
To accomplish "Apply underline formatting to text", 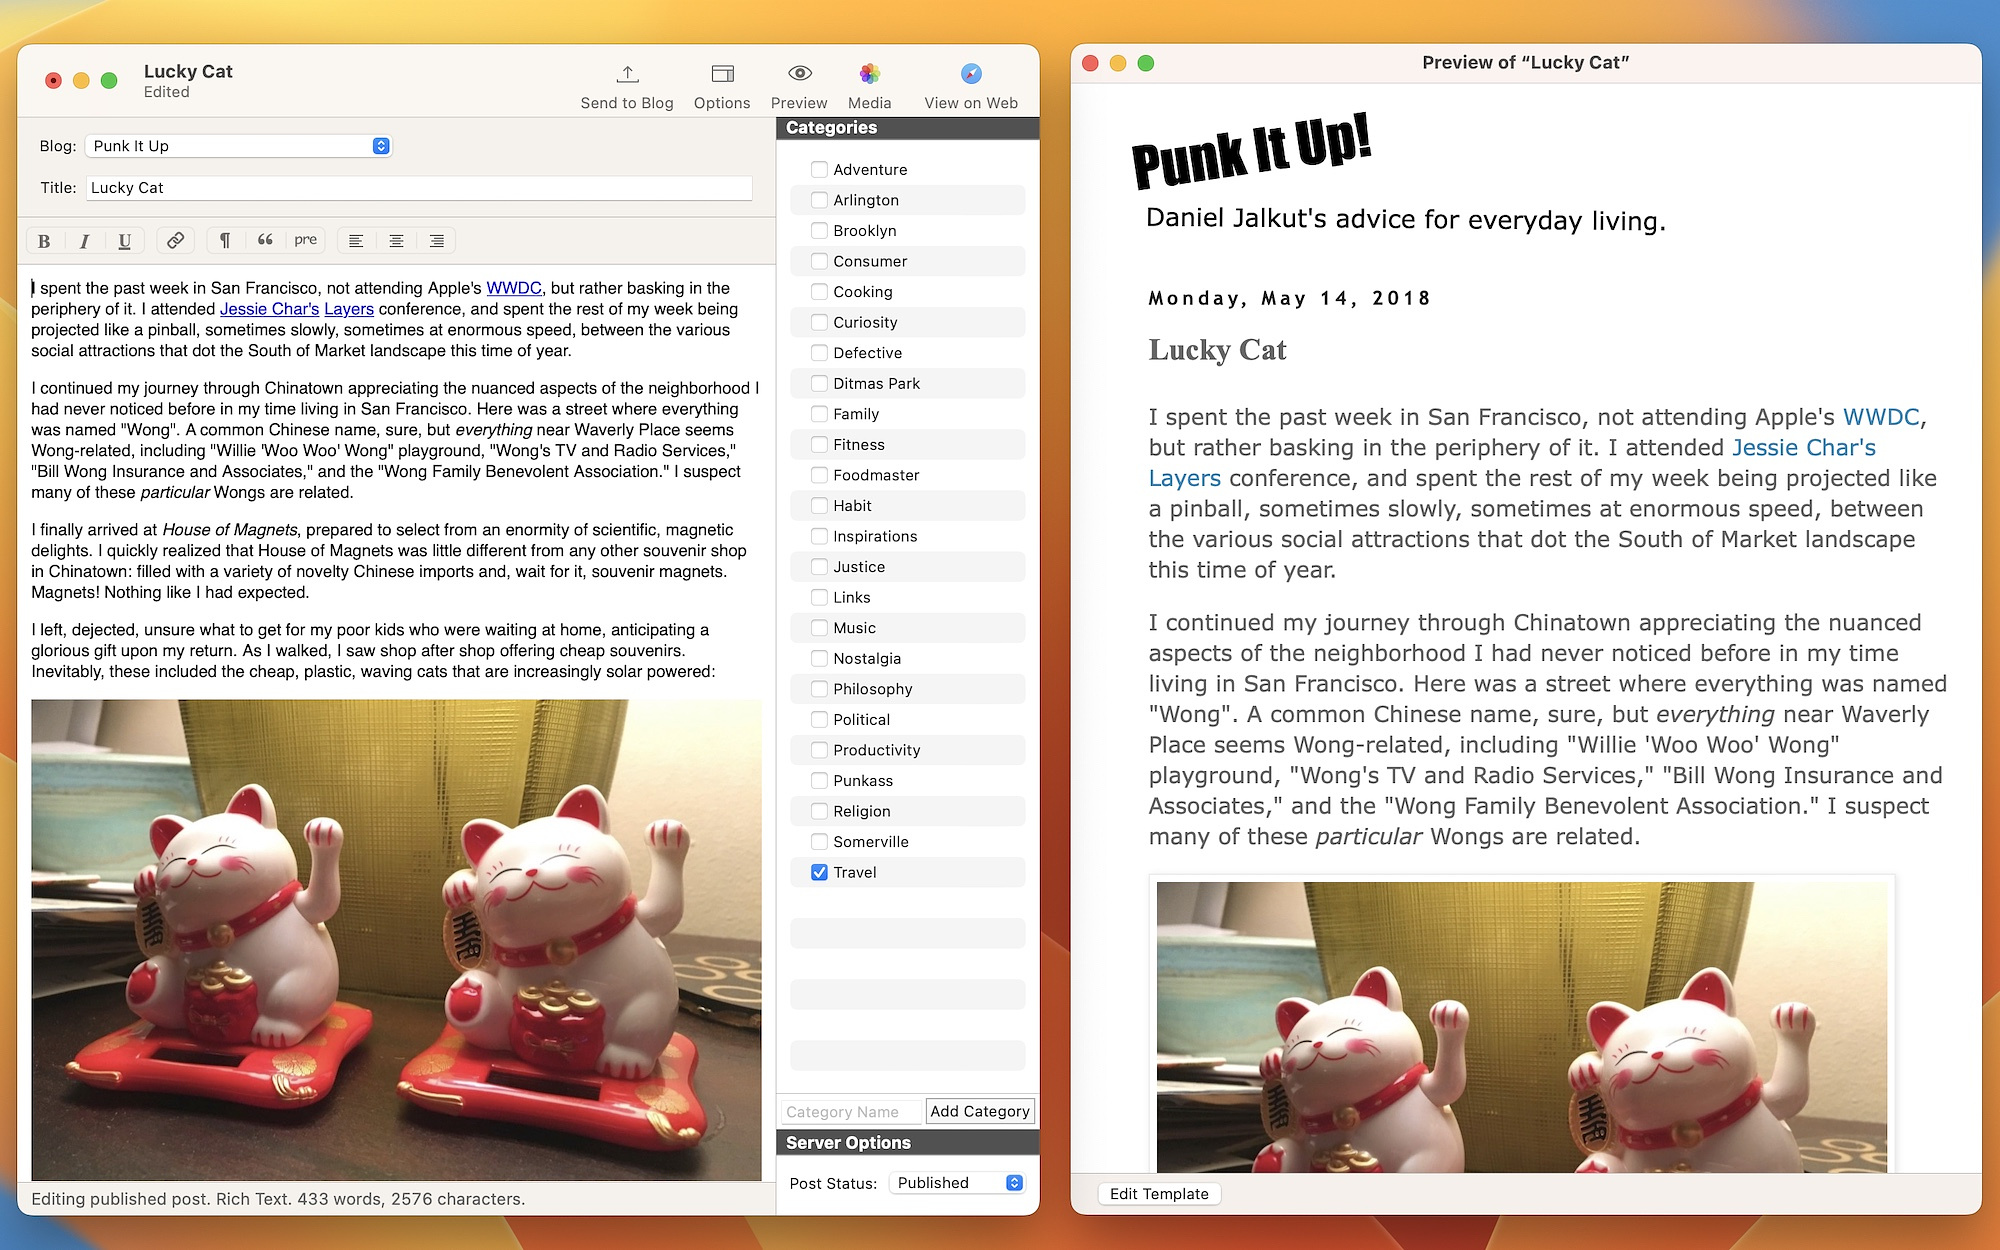I will (122, 240).
